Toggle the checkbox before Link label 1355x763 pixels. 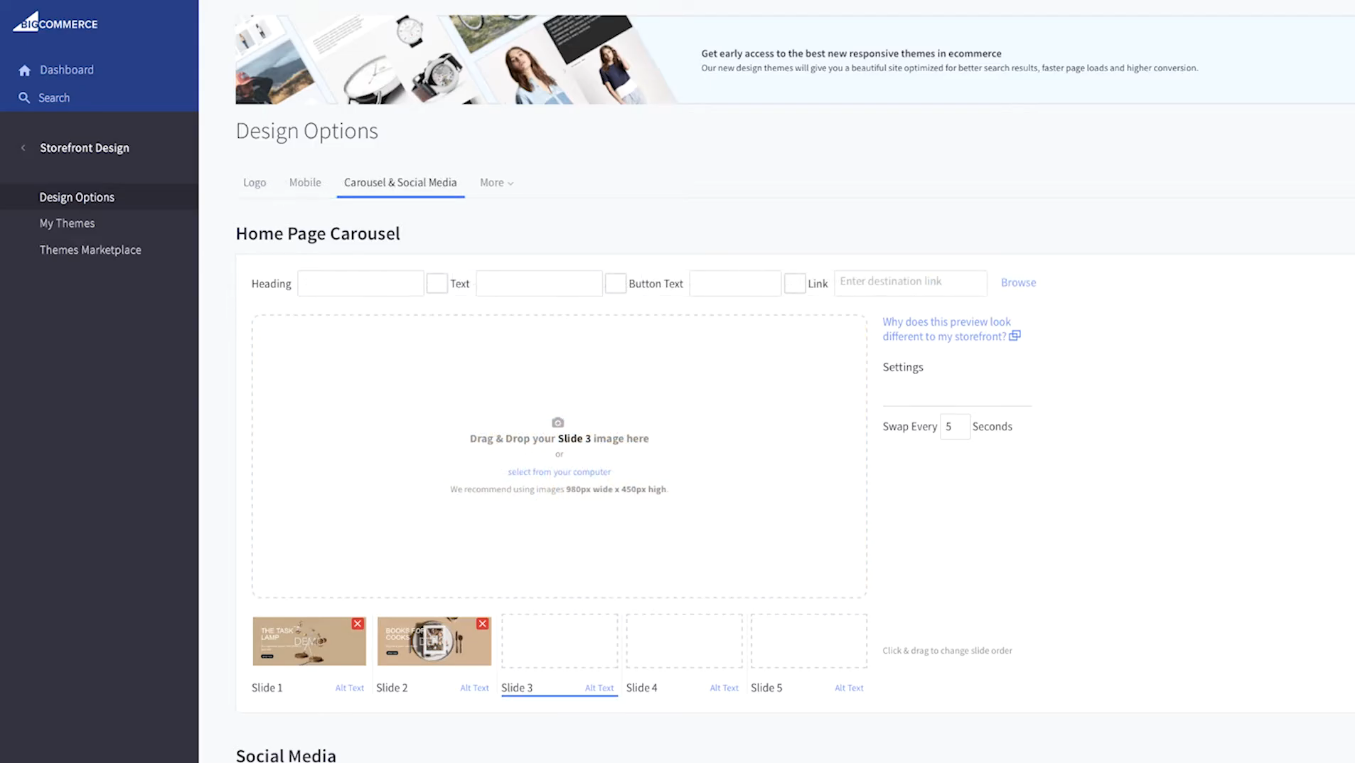(x=795, y=283)
